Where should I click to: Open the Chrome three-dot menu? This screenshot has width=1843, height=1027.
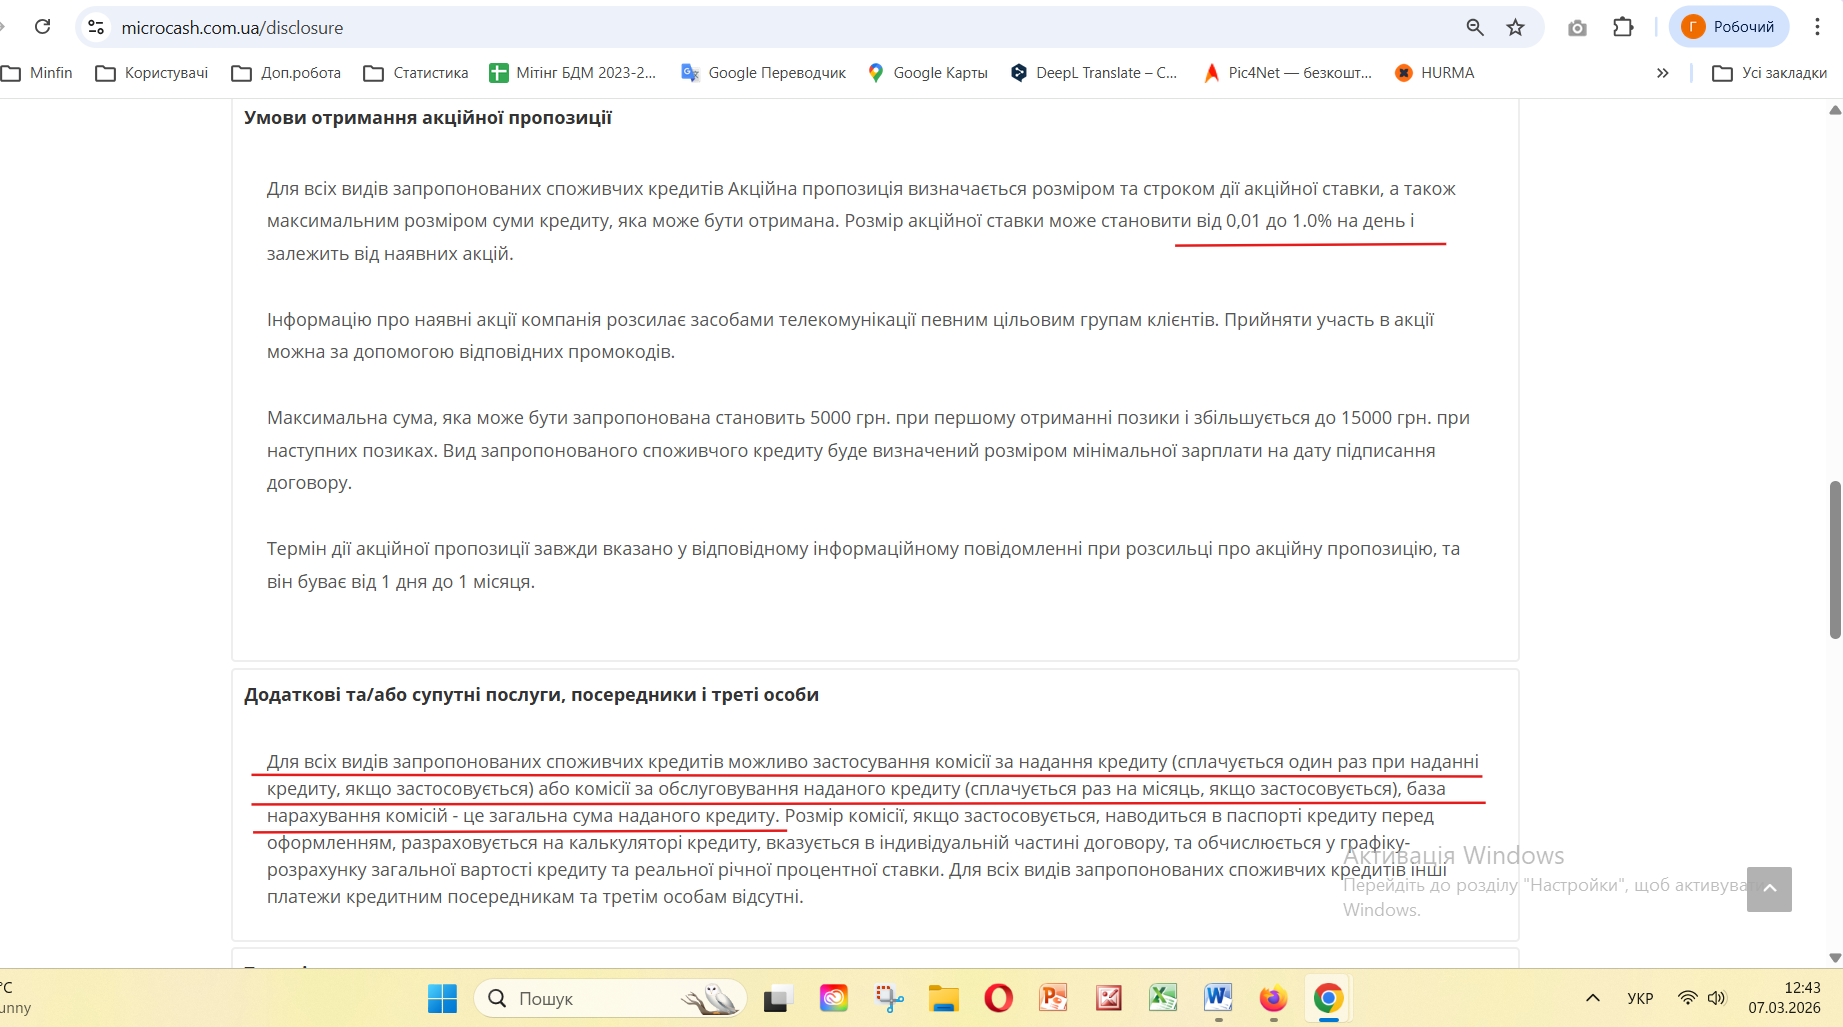point(1817,27)
